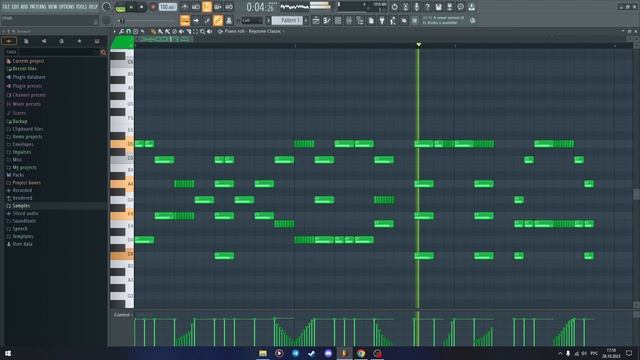Viewport: 640px width, 360px height.
Task: Toggle Pattern/Song mode switch
Action: pos(120,7)
